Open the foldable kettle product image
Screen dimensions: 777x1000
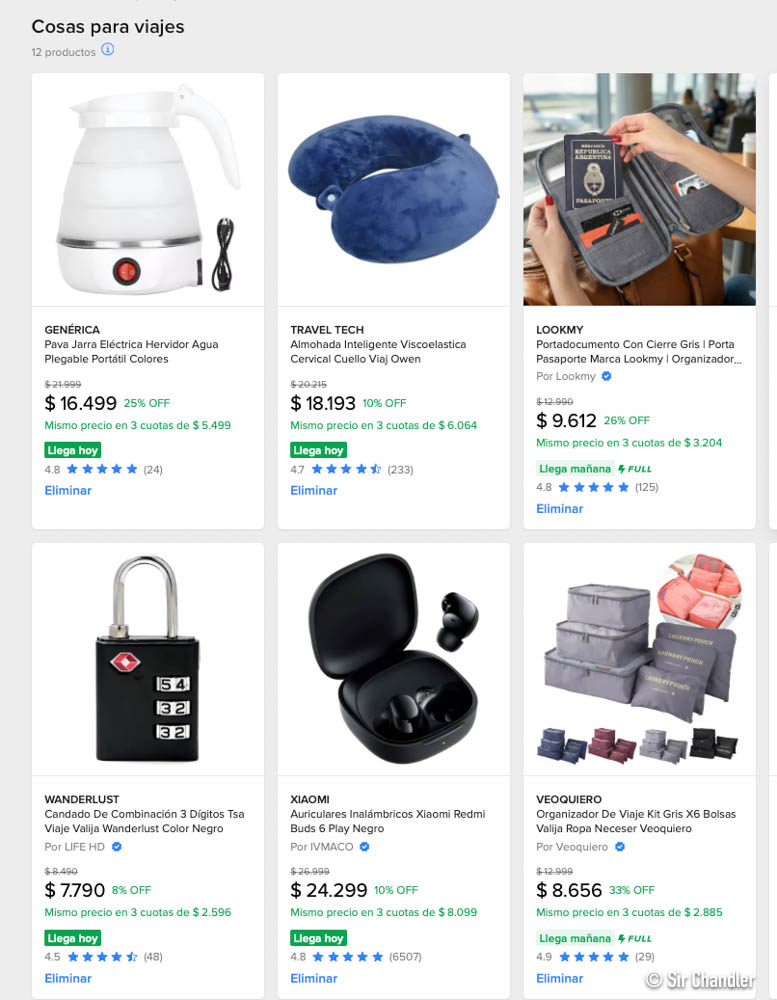pyautogui.click(x=148, y=189)
